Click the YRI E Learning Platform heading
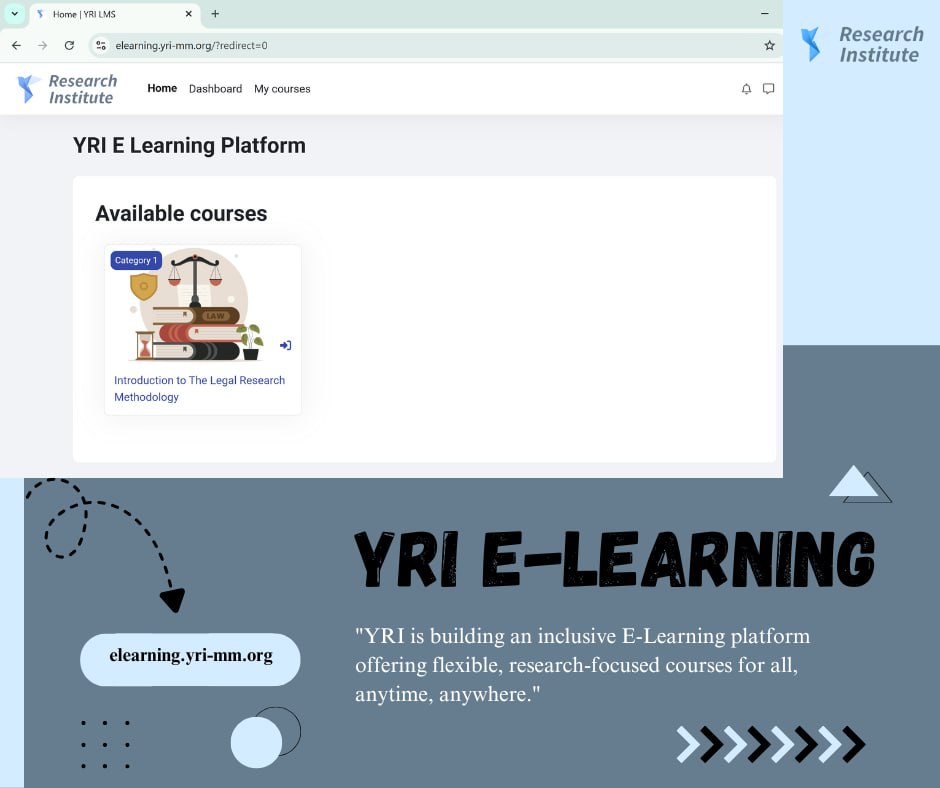940x788 pixels. tap(189, 145)
